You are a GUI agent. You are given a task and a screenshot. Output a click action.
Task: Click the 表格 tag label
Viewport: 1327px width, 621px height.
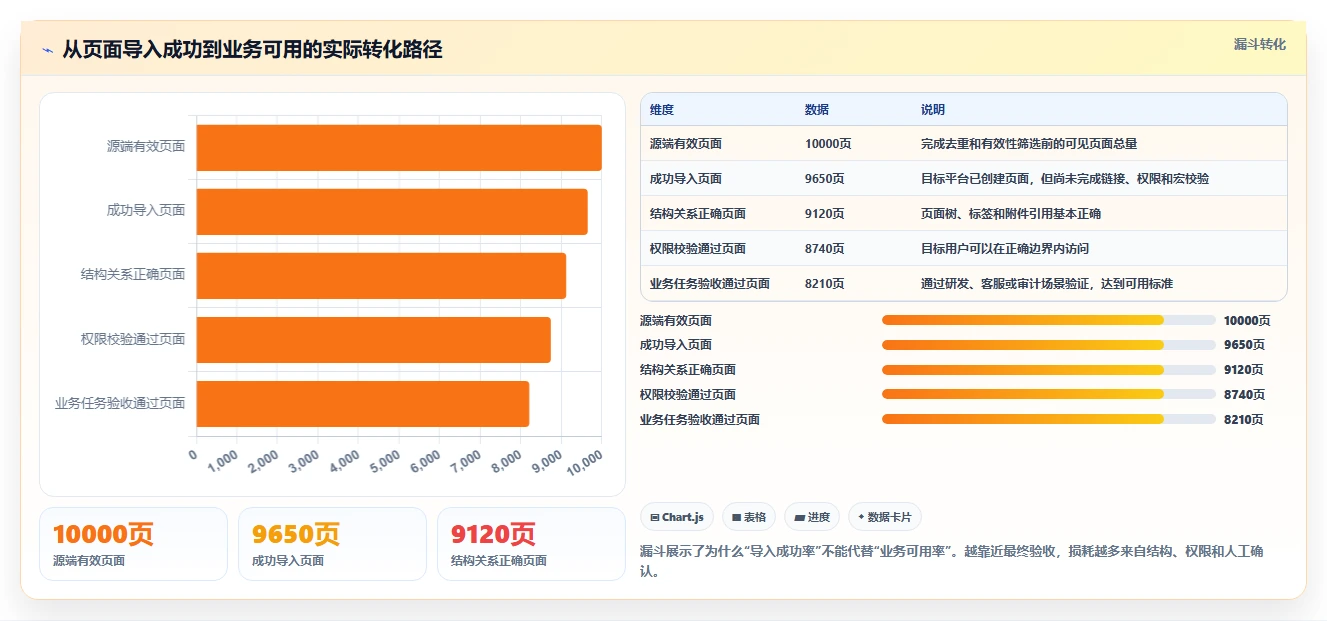click(x=755, y=517)
